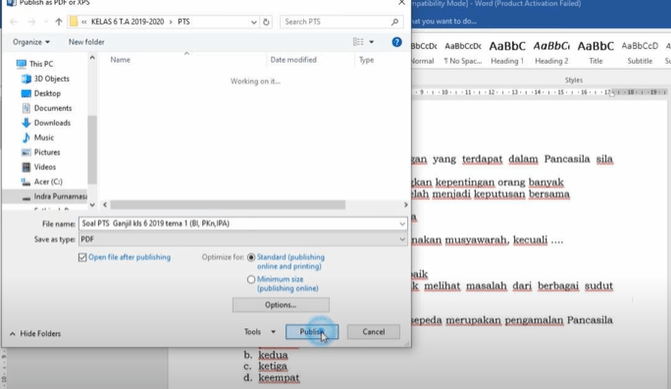Screen dimensions: 671x389
Task: Apply No Spacing style in Word
Action: [x=463, y=53]
